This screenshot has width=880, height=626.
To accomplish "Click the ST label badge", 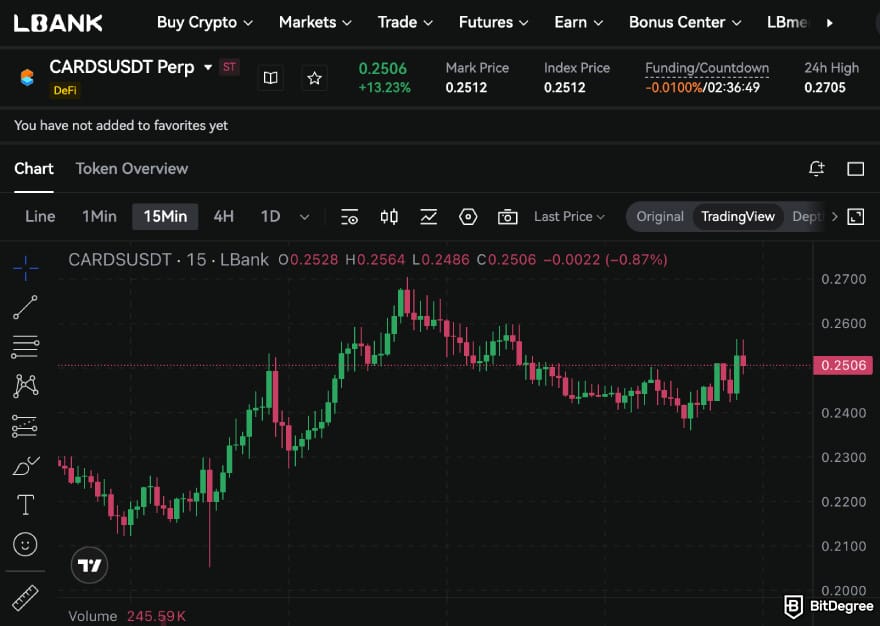I will (x=229, y=67).
